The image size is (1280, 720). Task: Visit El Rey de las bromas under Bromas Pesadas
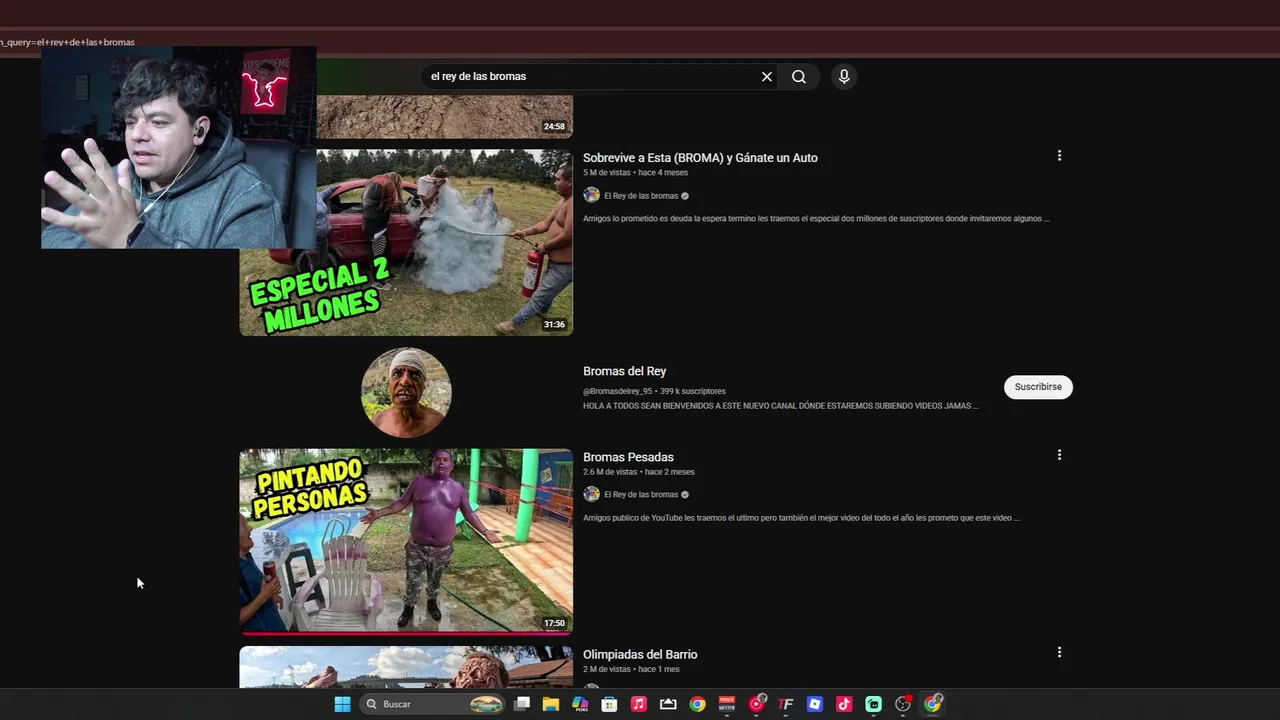(641, 494)
